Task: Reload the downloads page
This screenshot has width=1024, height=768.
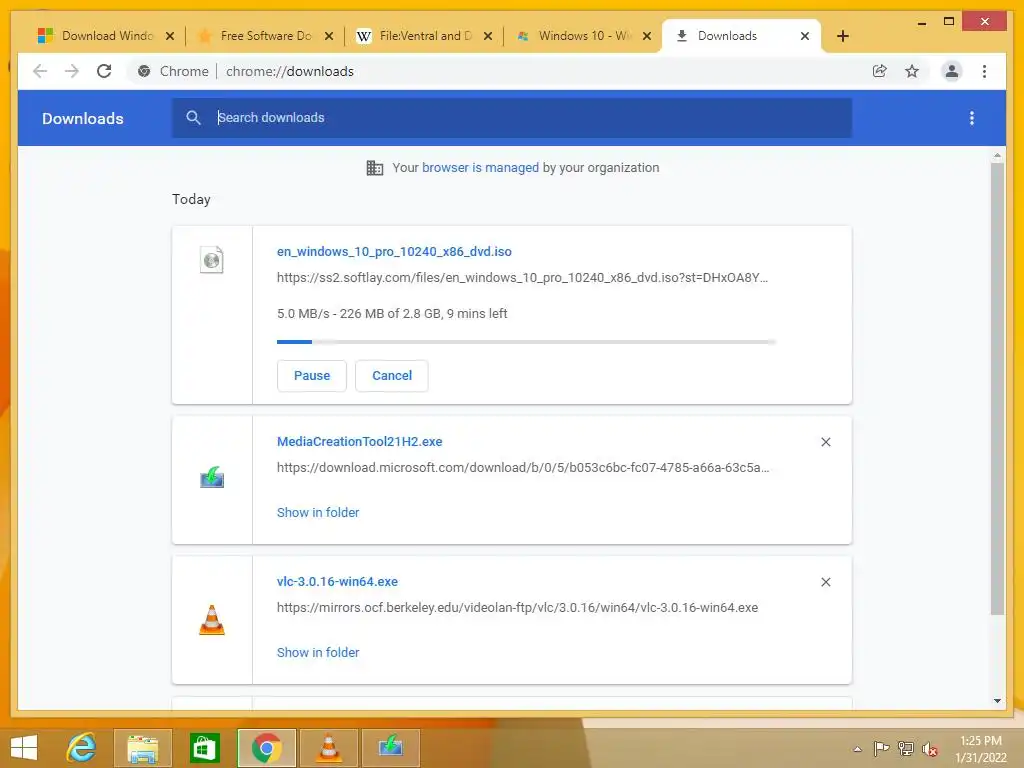Action: point(104,71)
